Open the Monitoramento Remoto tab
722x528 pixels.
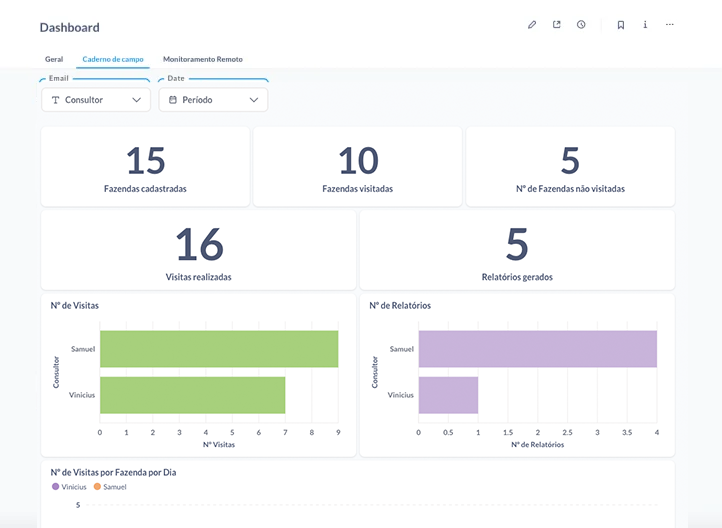coord(202,59)
